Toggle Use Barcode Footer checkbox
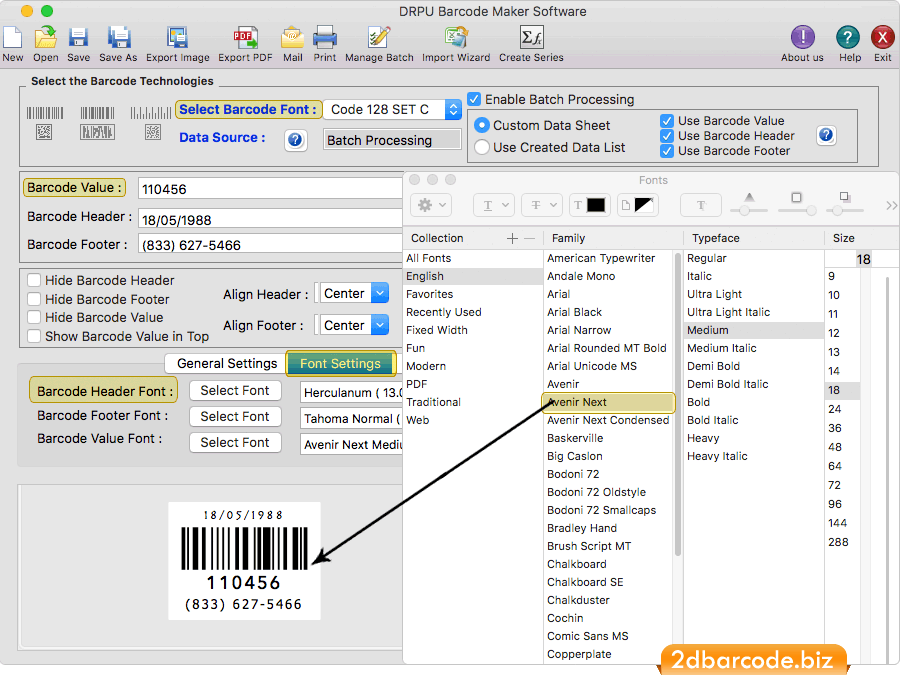 tap(666, 151)
